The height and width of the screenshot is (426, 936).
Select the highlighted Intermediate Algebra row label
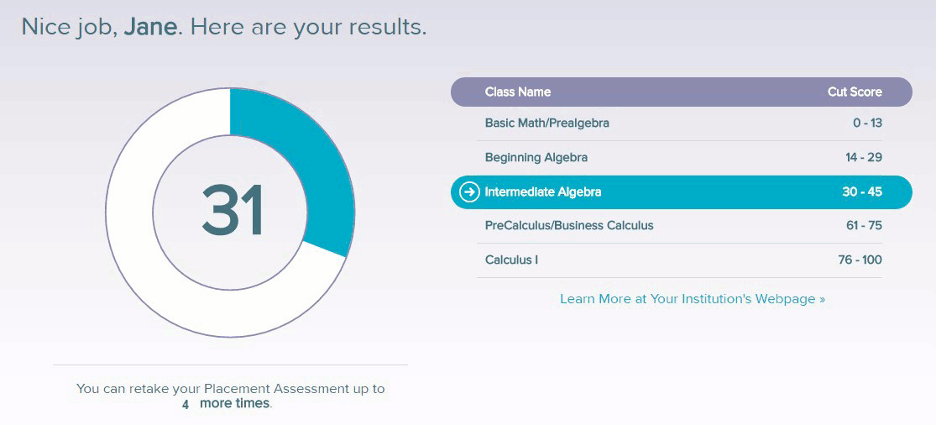pyautogui.click(x=543, y=192)
